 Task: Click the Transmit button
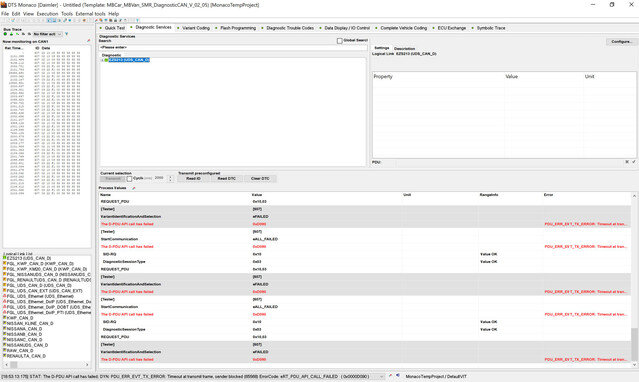coord(113,179)
